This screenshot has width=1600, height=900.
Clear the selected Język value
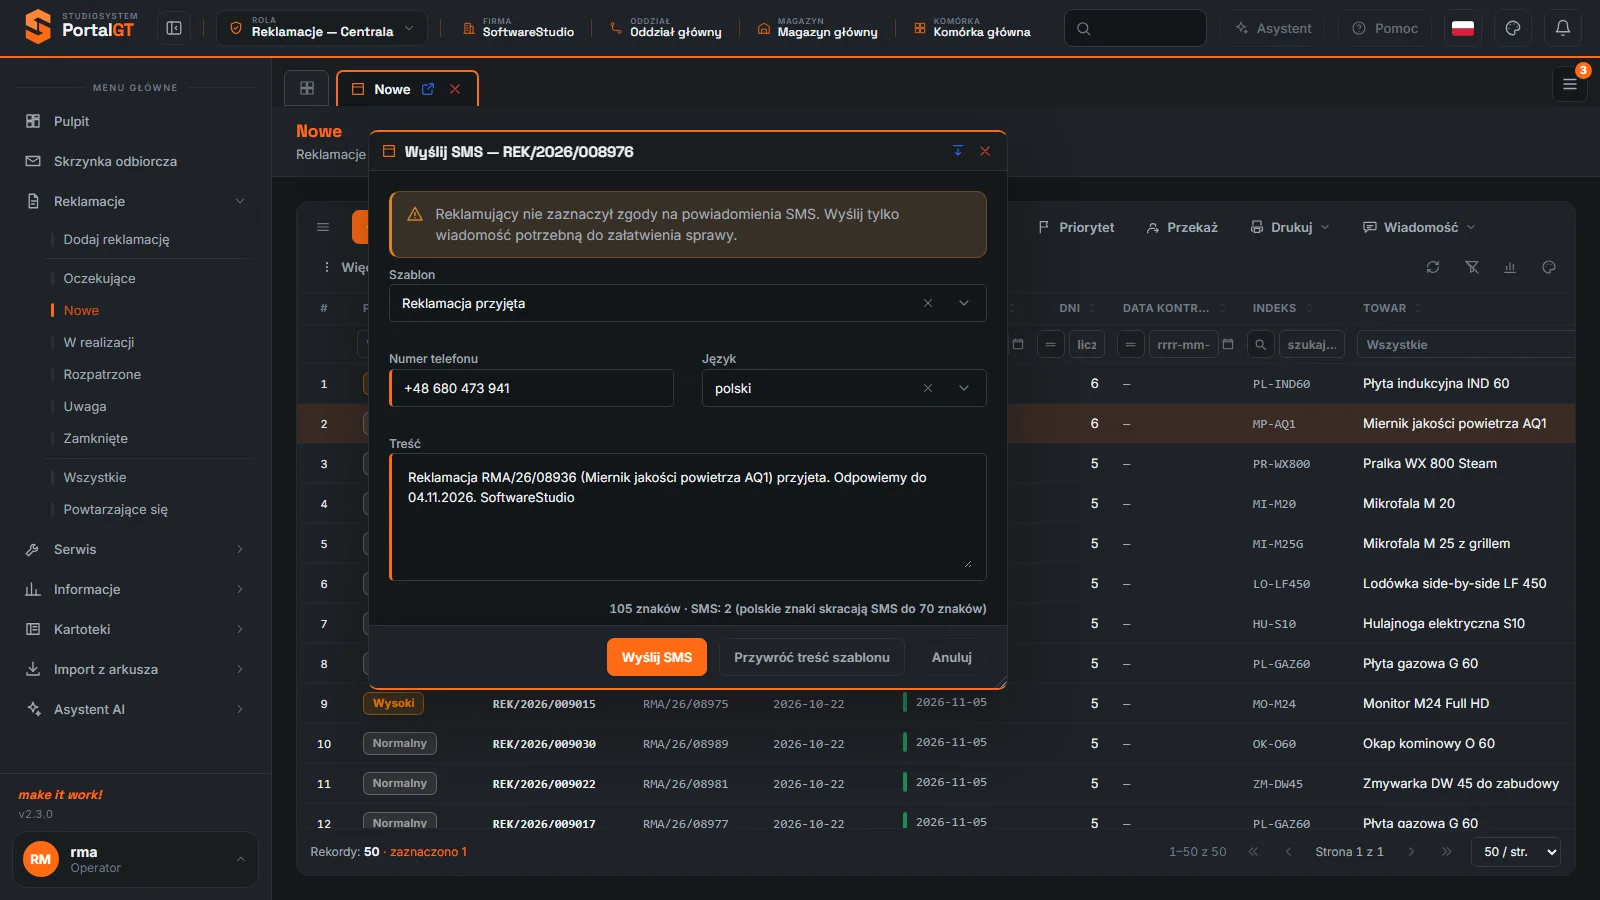[x=928, y=388]
